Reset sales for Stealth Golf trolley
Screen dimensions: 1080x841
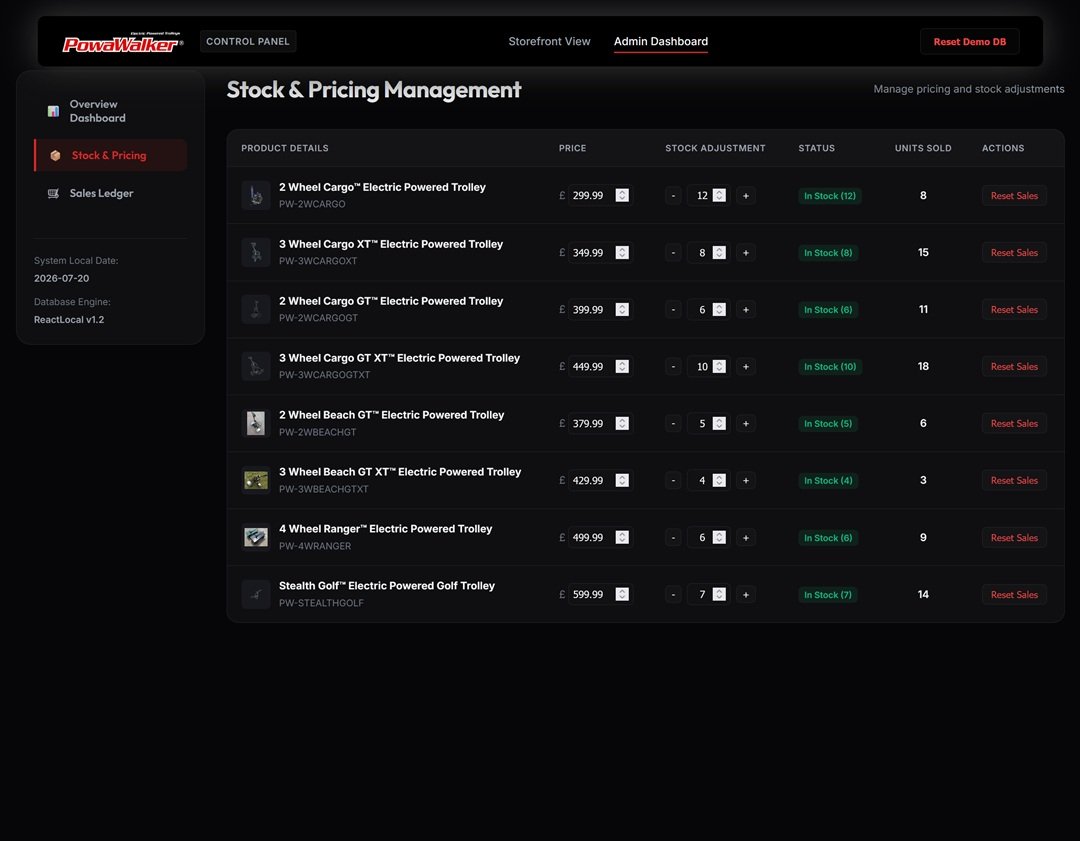tap(1014, 594)
